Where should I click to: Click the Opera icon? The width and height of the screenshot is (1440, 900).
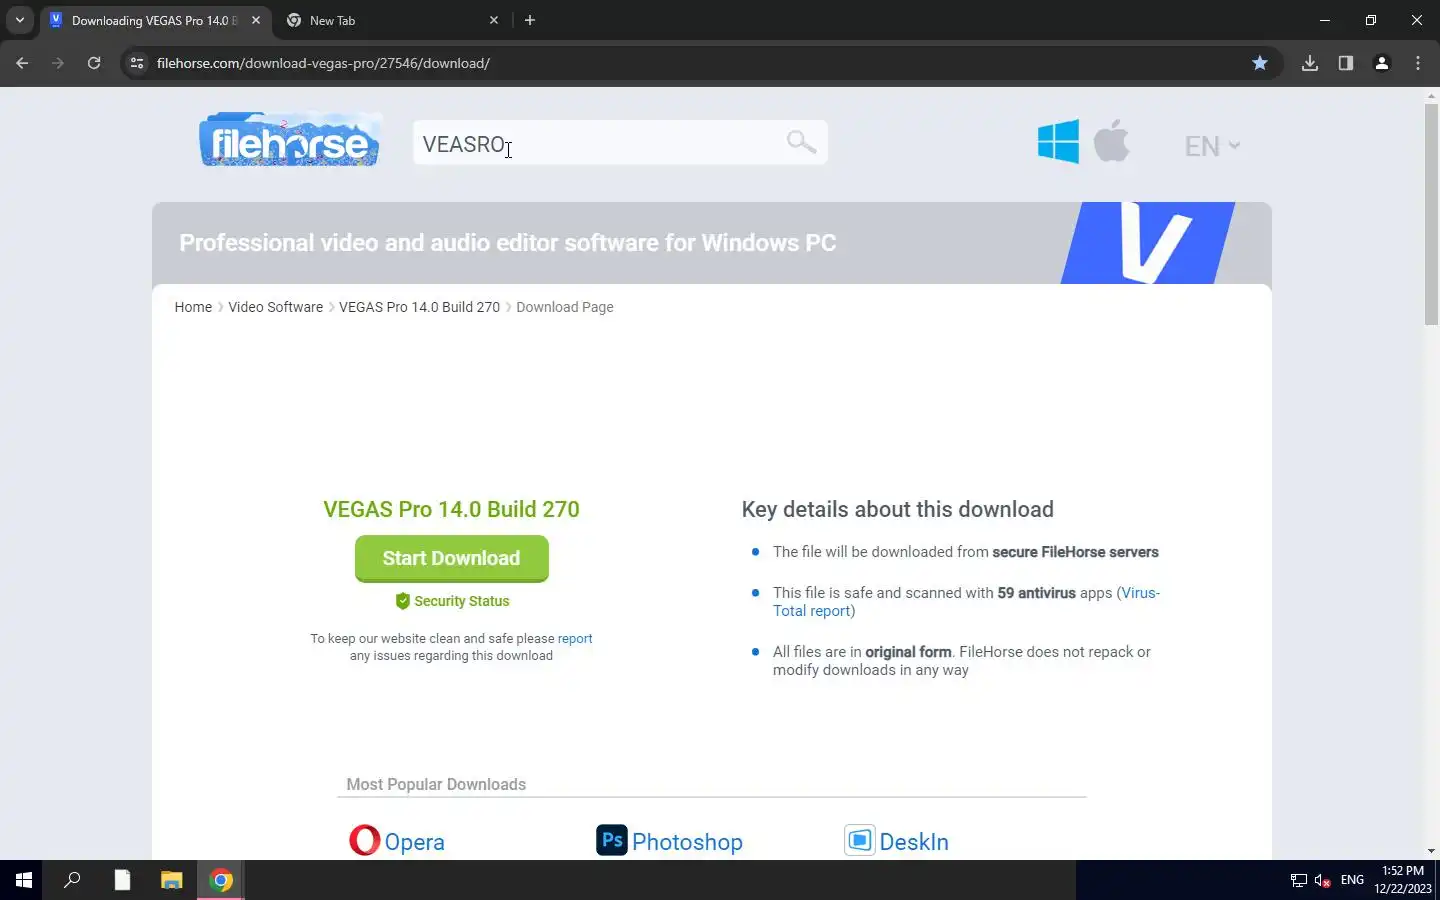point(364,840)
